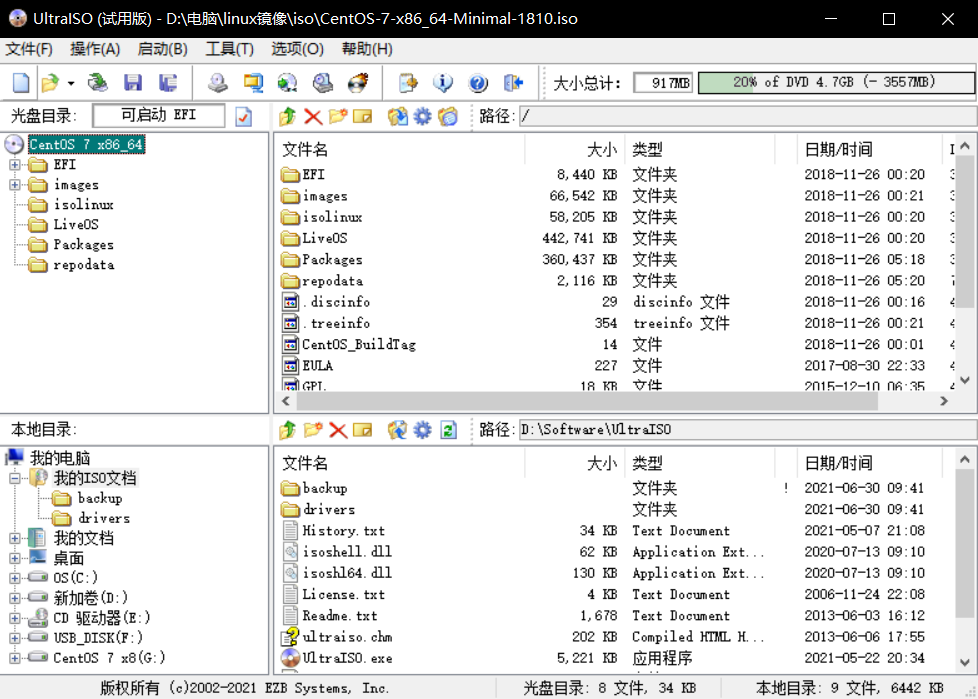Open the 操作(A) menu
Image resolution: width=978 pixels, height=699 pixels.
click(95, 49)
